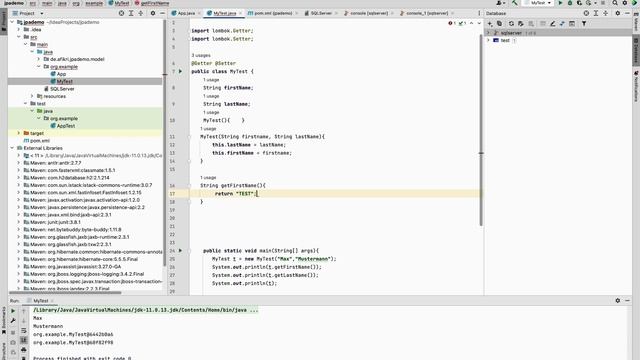Expand the test data source in Database panel
The image size is (640, 360).
pyautogui.click(x=488, y=40)
